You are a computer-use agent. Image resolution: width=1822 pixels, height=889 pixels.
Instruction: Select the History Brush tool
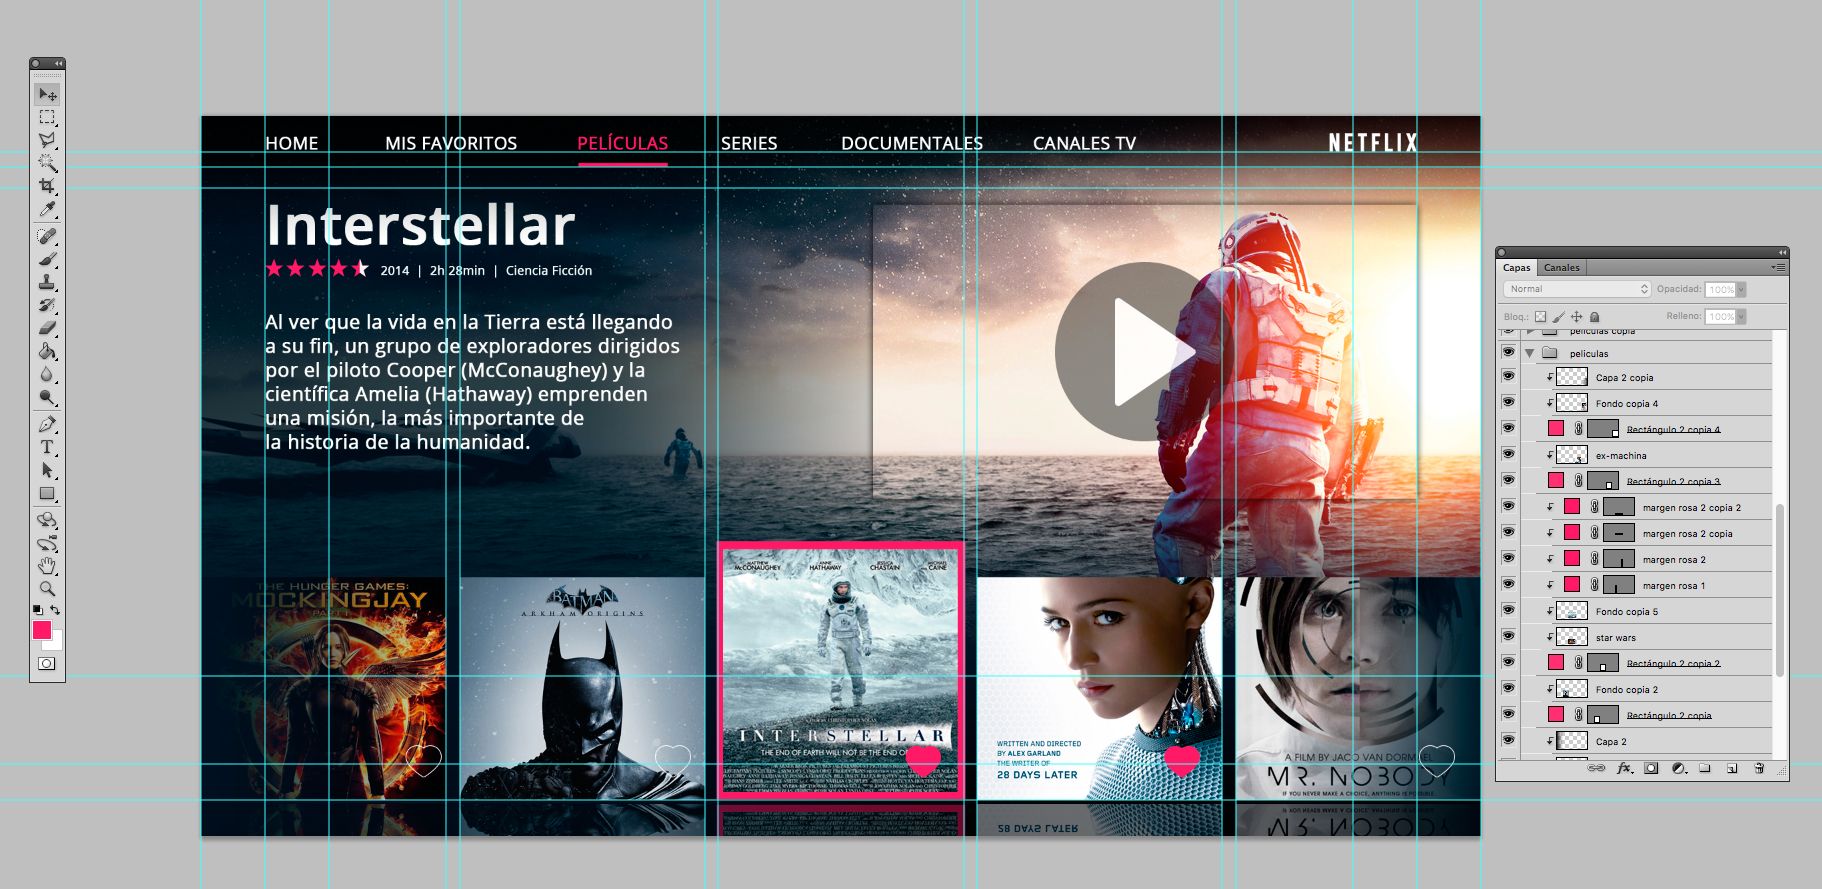pos(47,305)
